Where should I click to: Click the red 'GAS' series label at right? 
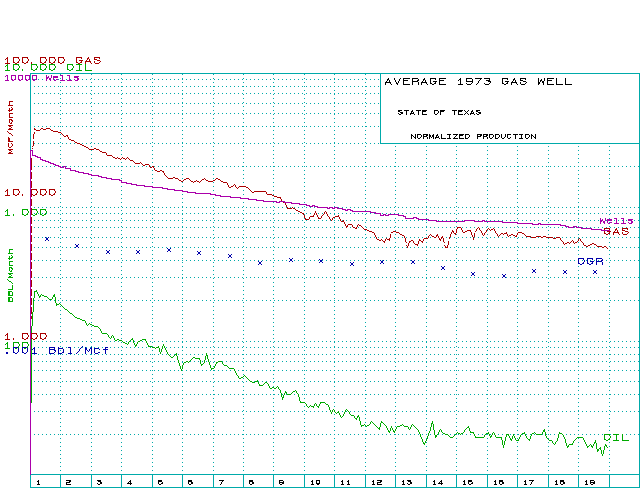(615, 231)
